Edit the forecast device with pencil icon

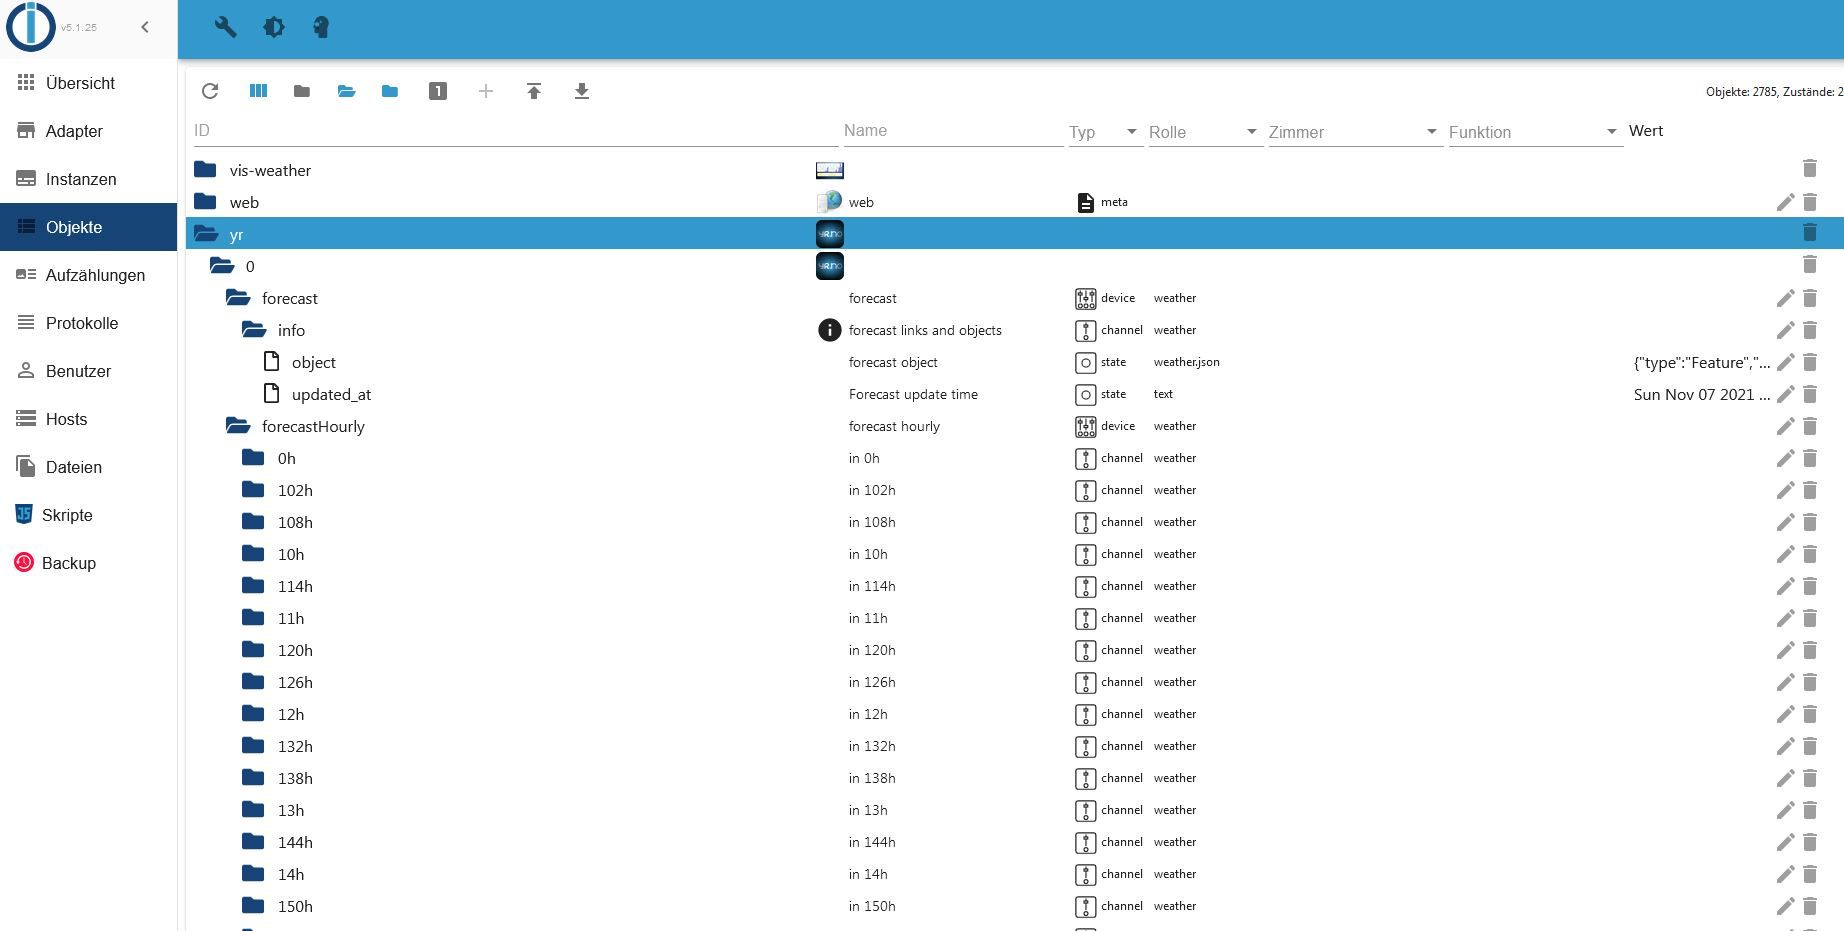(1785, 298)
